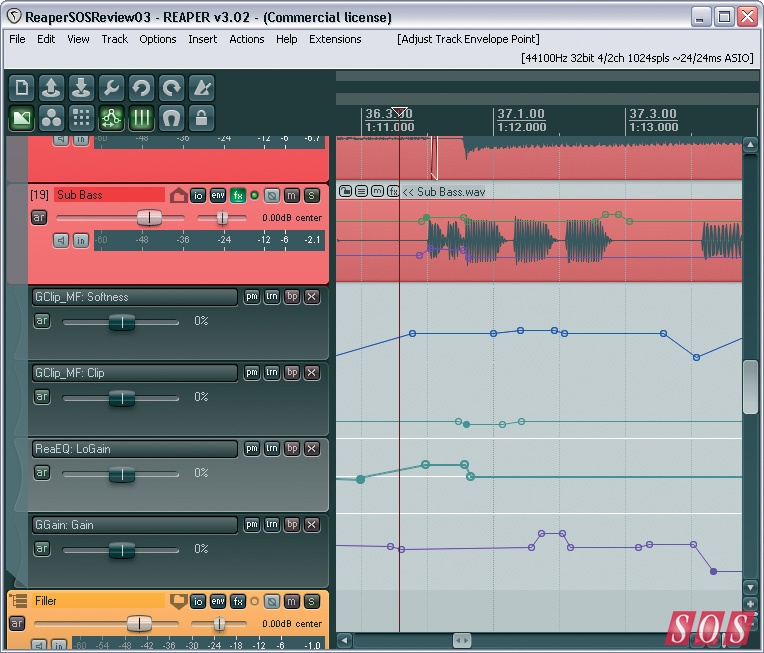
Task: Toggle move envelope points with items icon
Action: coord(111,118)
